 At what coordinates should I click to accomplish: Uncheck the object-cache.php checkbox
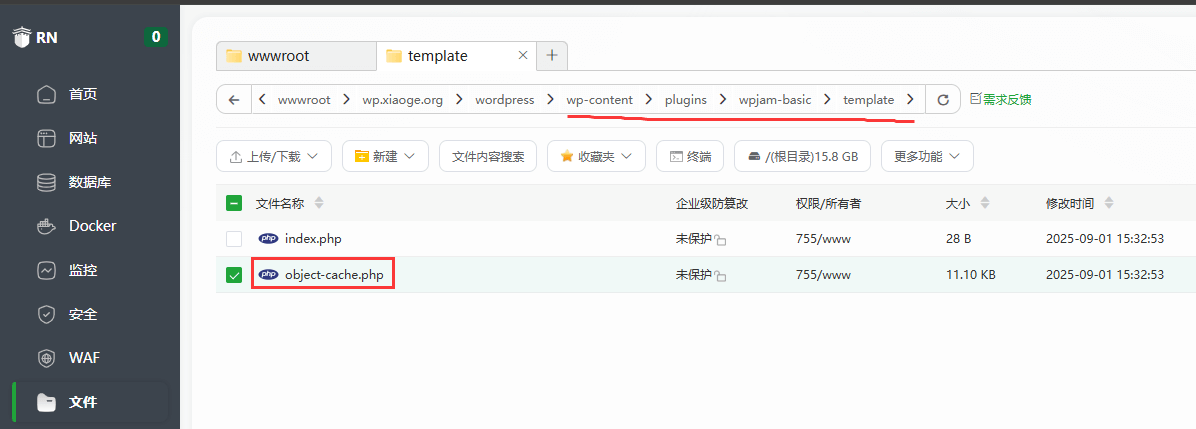pyautogui.click(x=234, y=275)
